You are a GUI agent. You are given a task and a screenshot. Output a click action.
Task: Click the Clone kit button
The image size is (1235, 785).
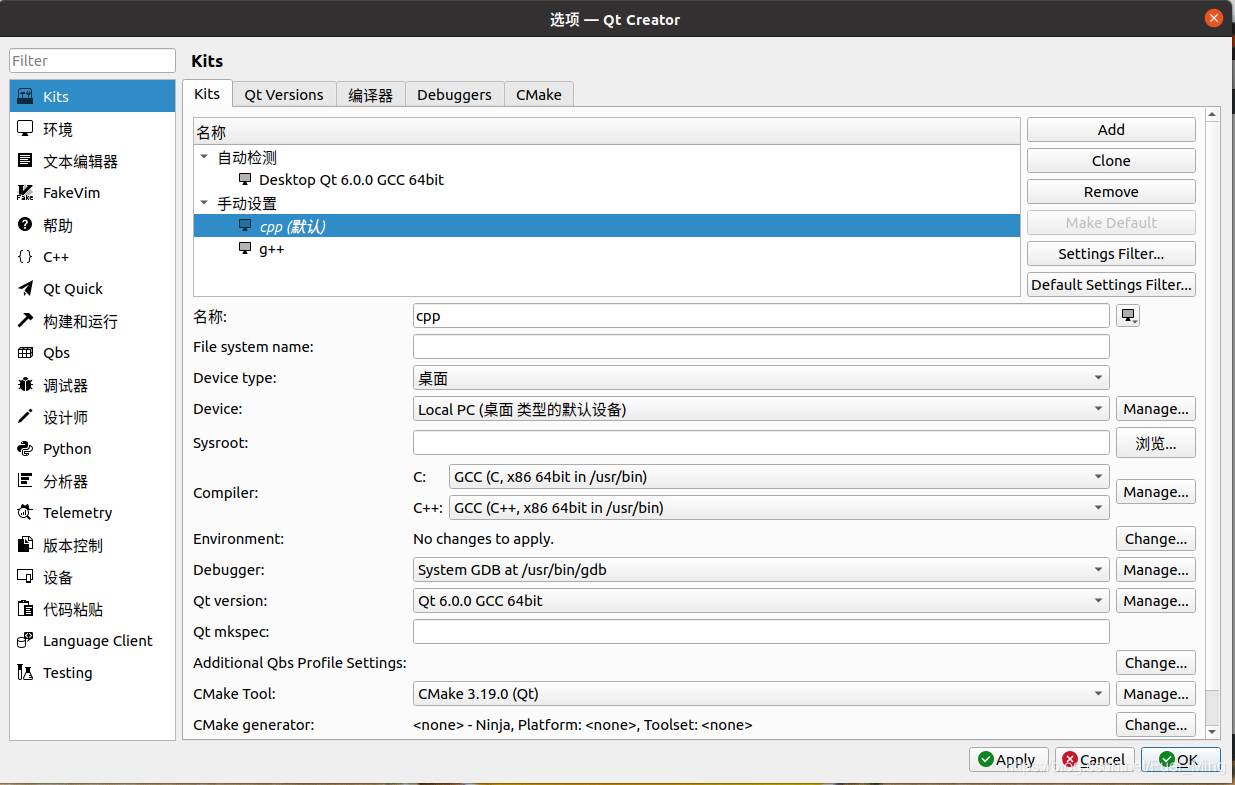click(1111, 161)
